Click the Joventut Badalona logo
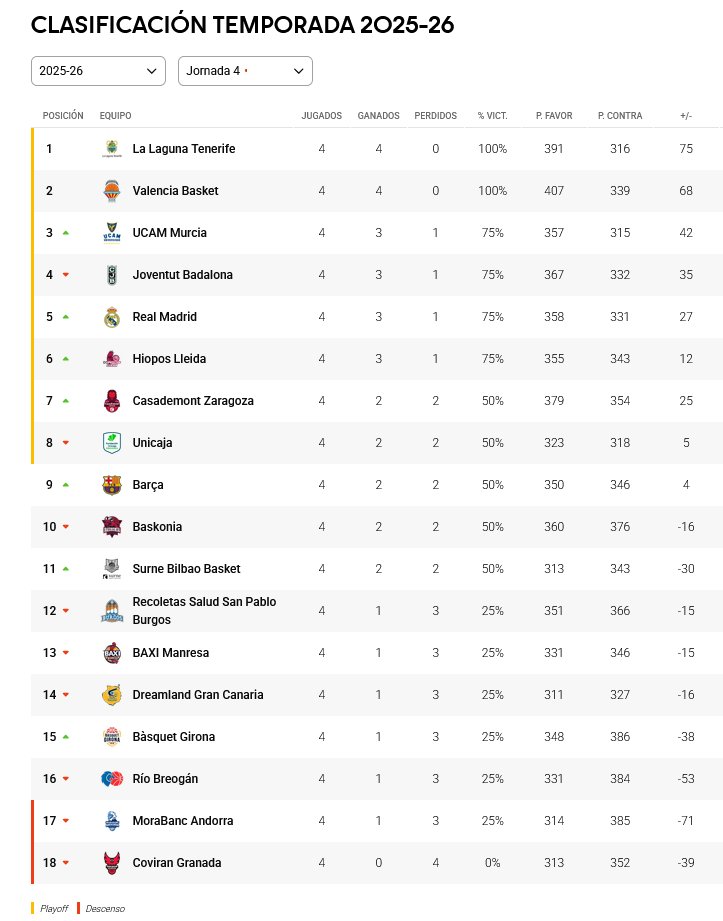Image resolution: width=723 pixels, height=921 pixels. (112, 275)
